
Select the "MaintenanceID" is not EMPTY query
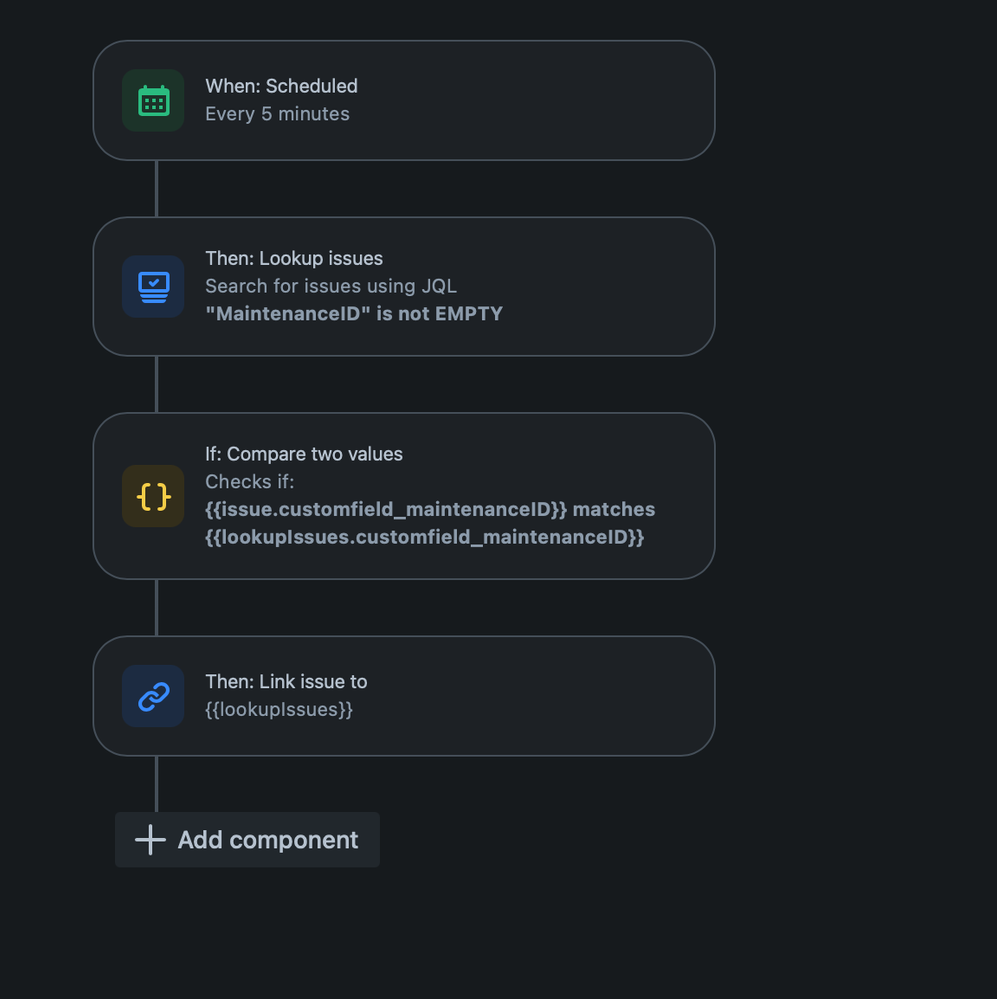354,314
